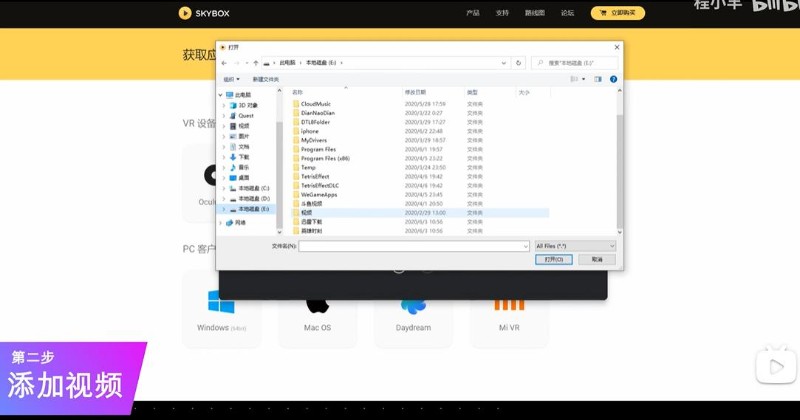This screenshot has width=800, height=420.
Task: Click the change view icon in the dialog toolbar
Action: tap(574, 79)
